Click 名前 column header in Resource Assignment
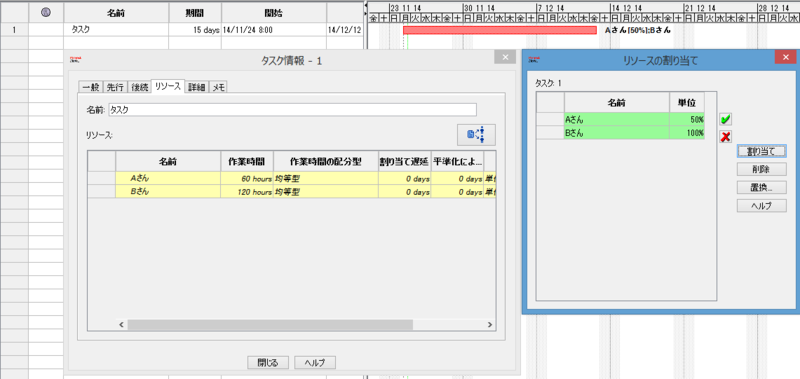 point(616,103)
